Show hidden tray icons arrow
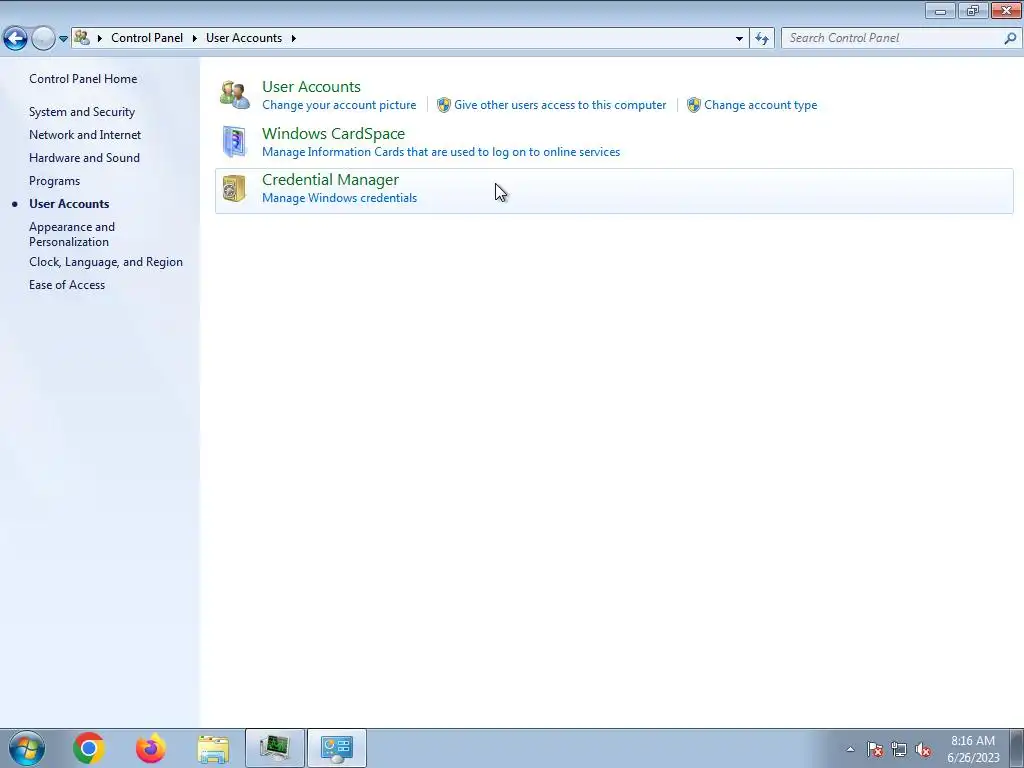This screenshot has width=1024, height=768. [850, 749]
